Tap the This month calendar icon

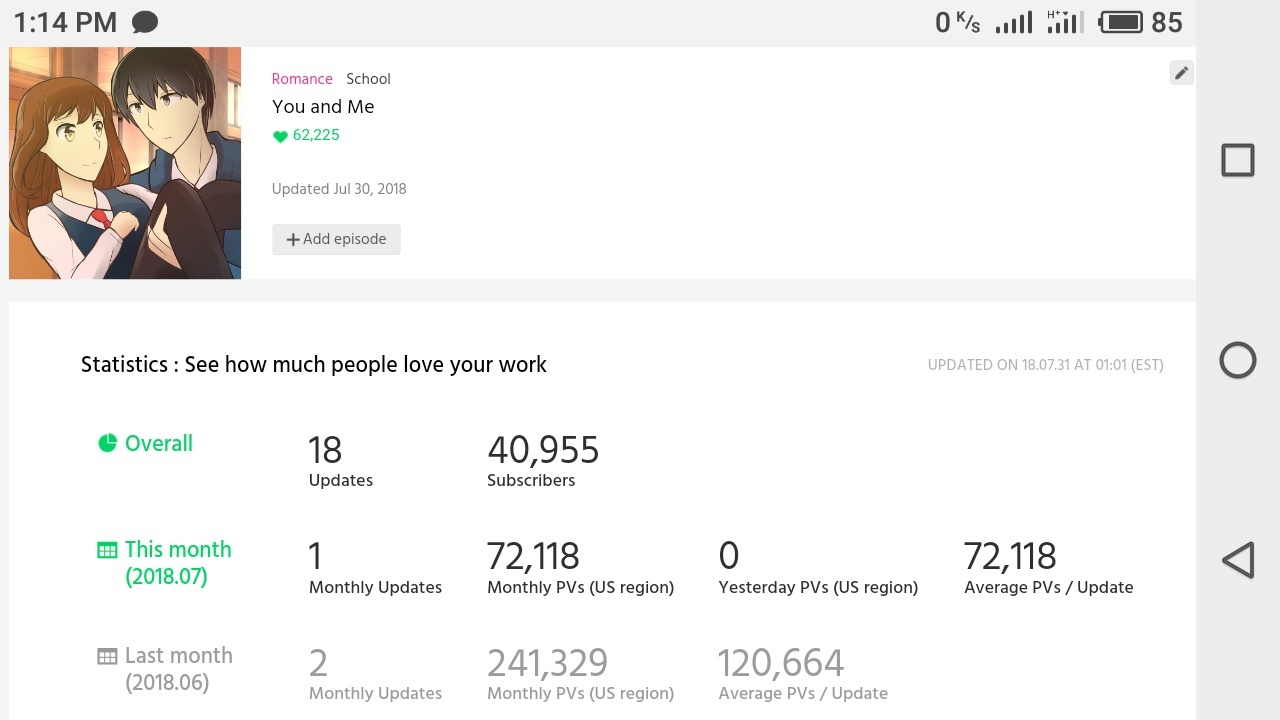tap(107, 550)
